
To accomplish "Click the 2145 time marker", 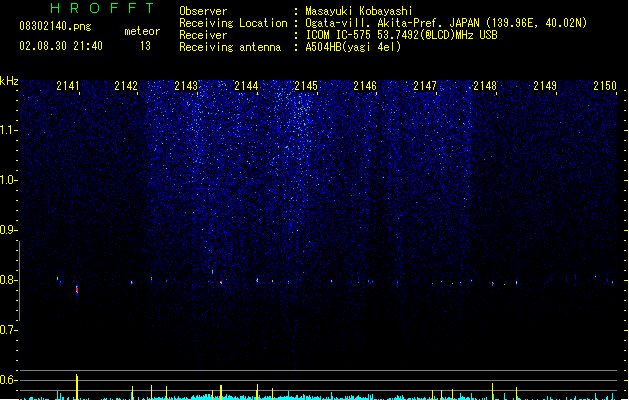I will [x=306, y=86].
